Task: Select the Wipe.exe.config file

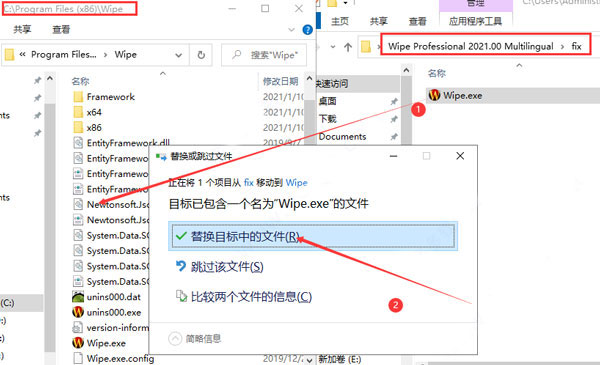Action: tap(114, 358)
